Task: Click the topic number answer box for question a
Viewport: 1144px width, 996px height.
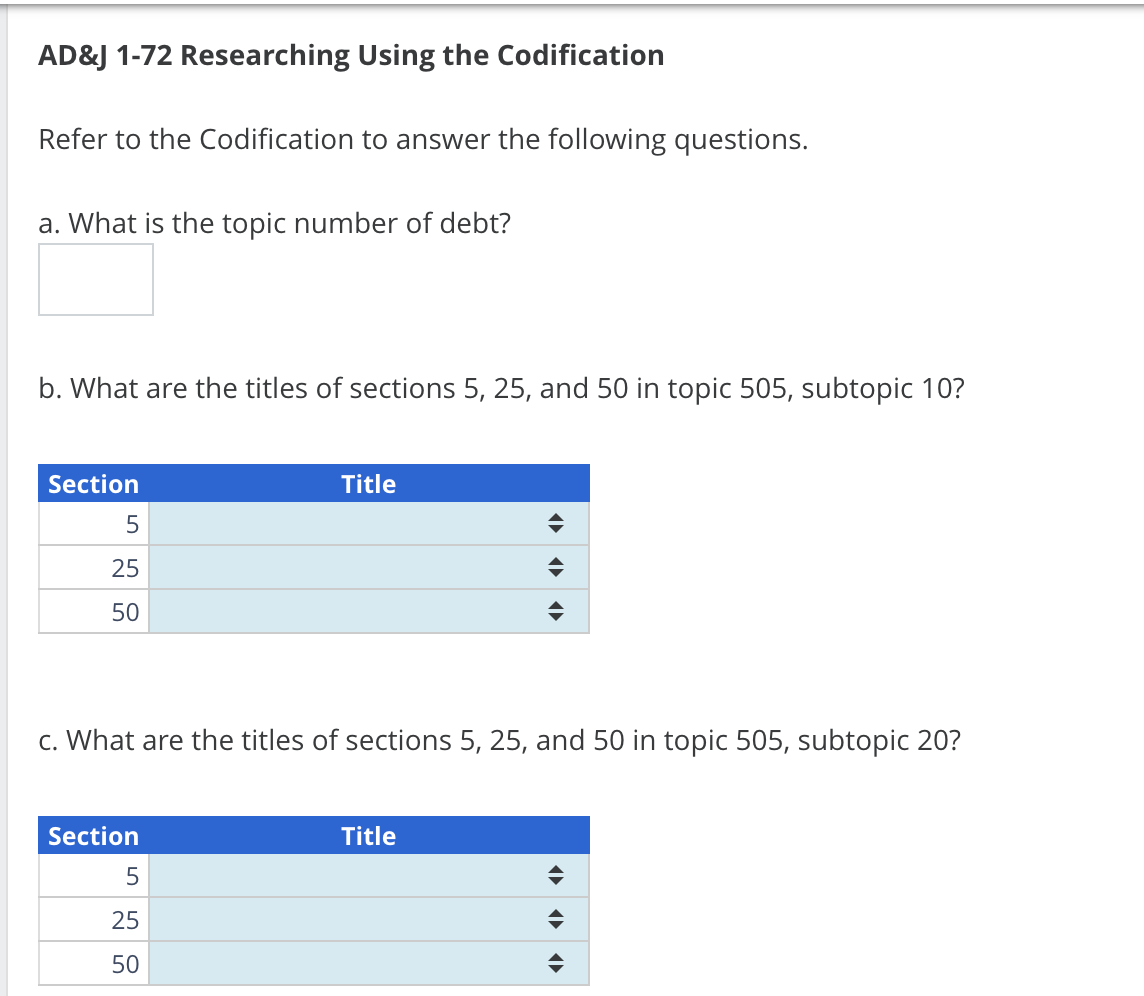Action: [x=95, y=279]
